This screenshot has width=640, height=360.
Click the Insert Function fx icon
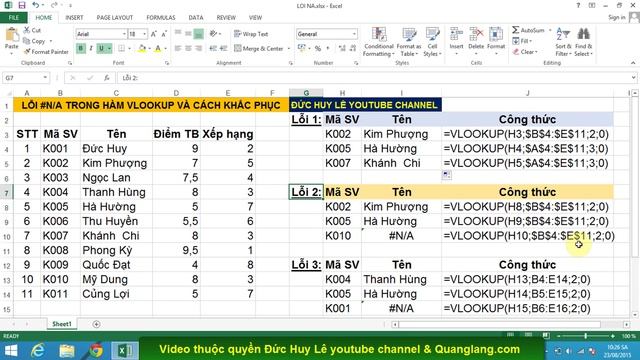(107, 78)
